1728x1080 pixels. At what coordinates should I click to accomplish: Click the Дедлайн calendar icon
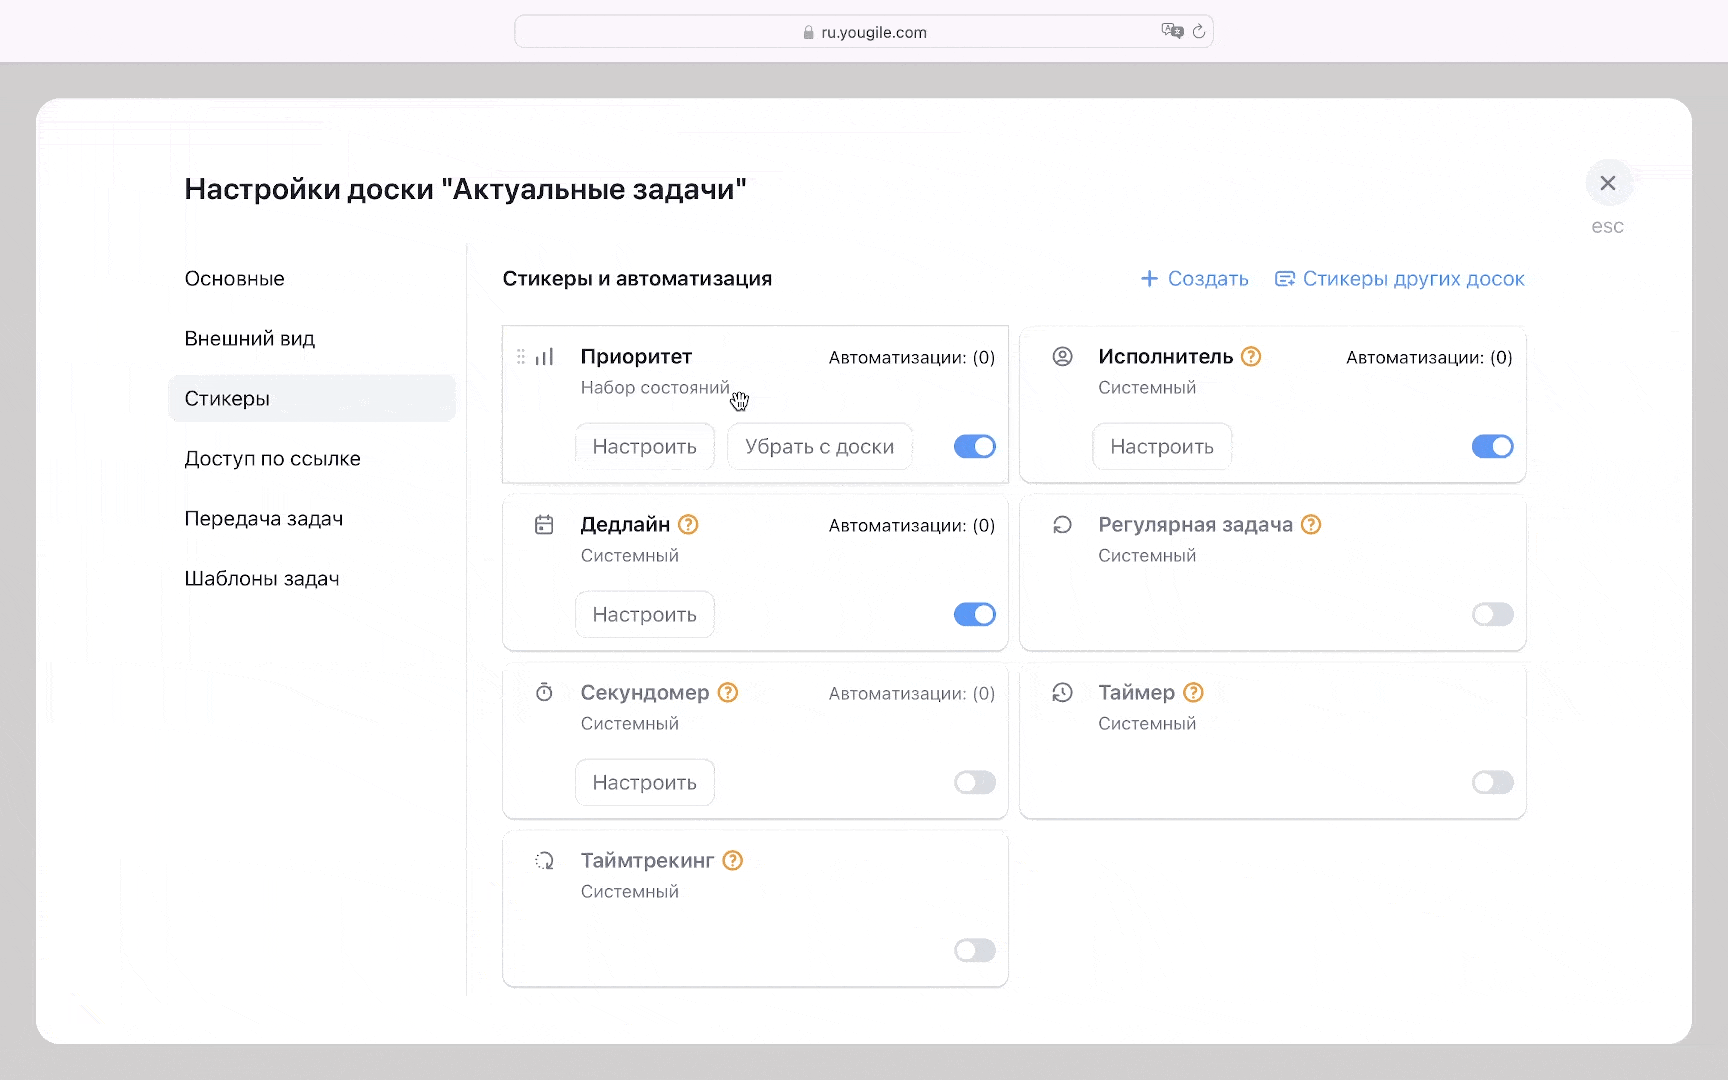[x=544, y=525]
